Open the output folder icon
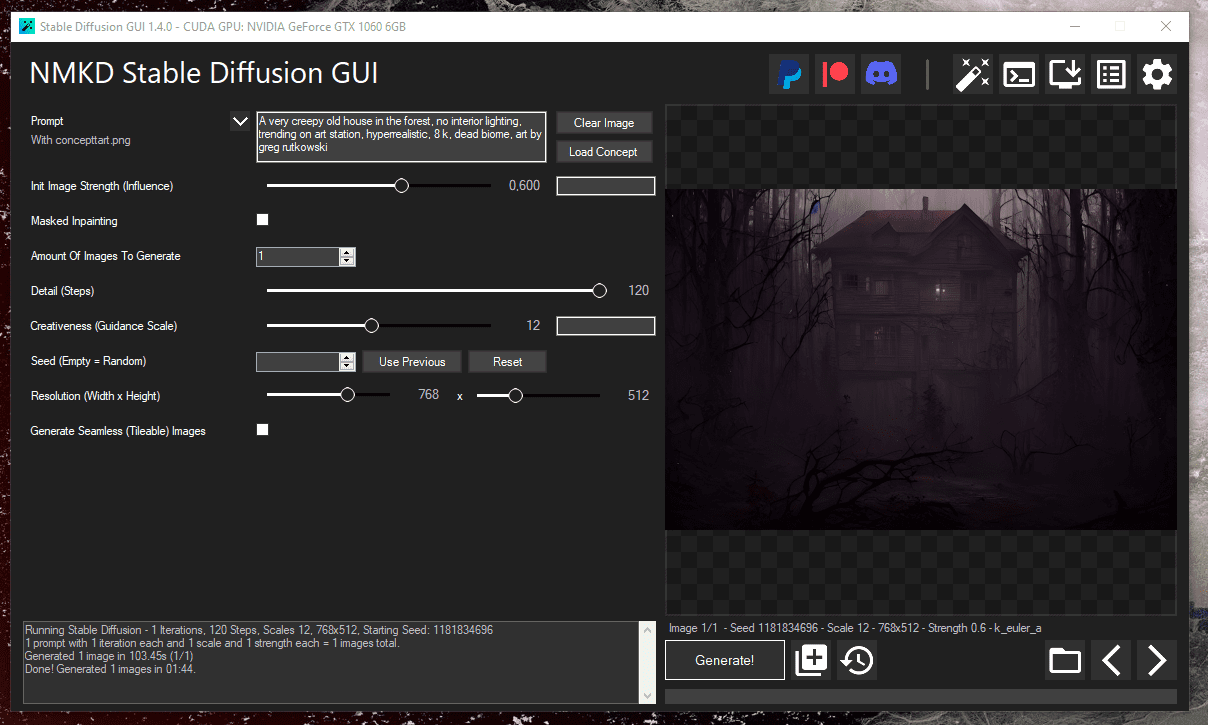The image size is (1208, 725). tap(1065, 660)
